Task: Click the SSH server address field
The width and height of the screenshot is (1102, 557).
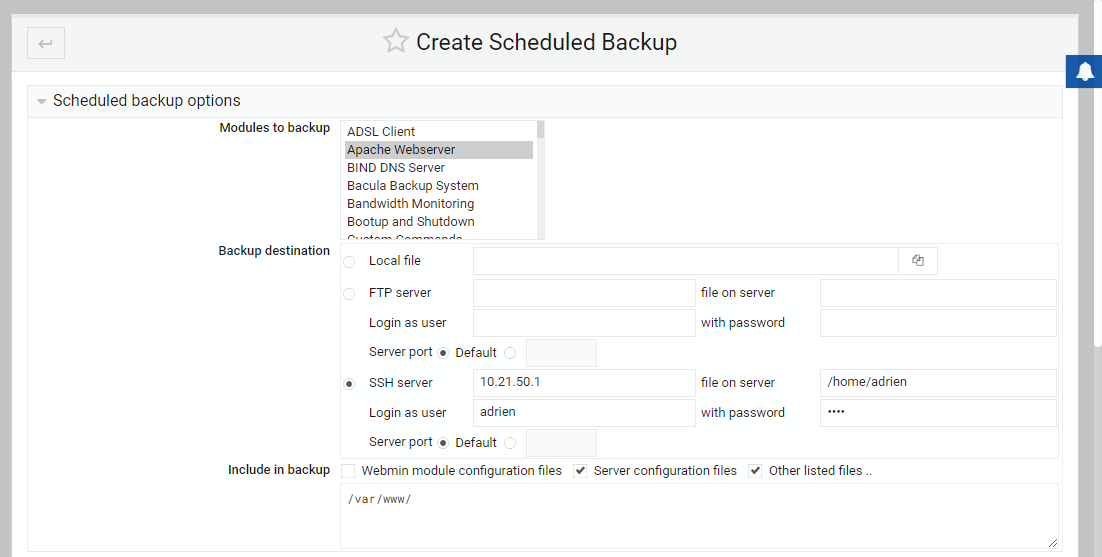Action: pos(583,383)
